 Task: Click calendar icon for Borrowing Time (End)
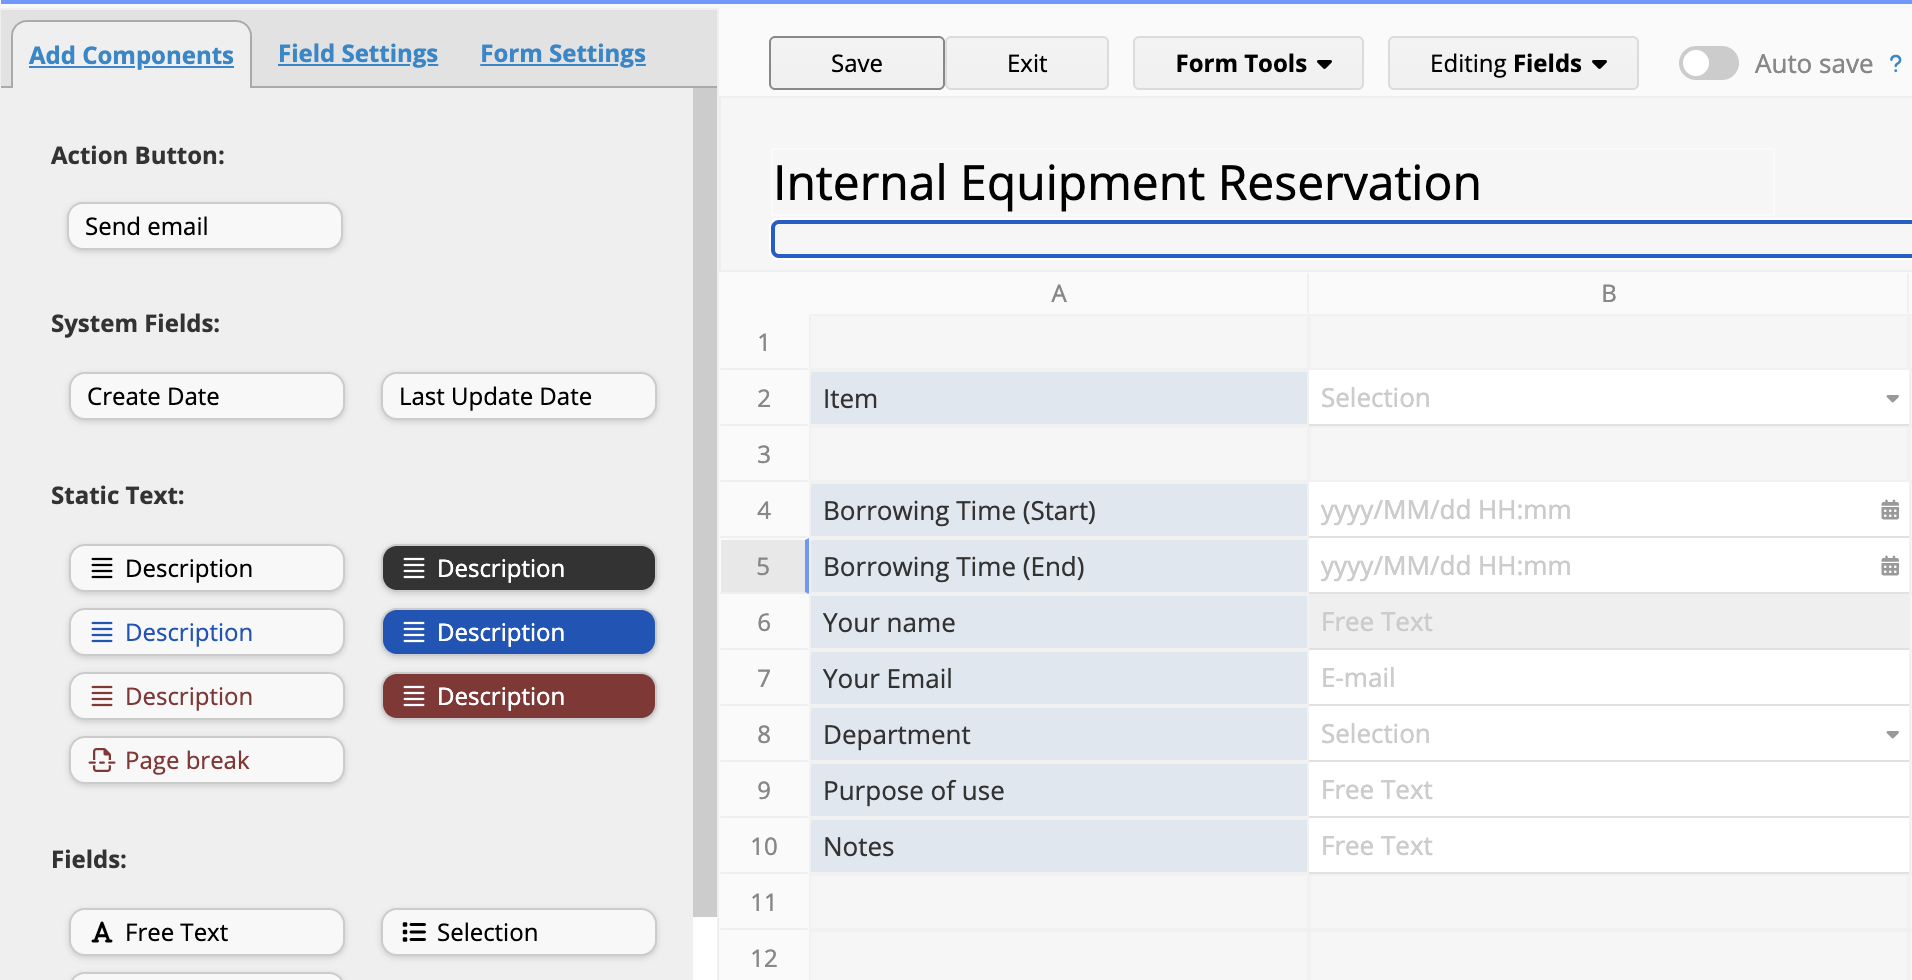(x=1889, y=567)
